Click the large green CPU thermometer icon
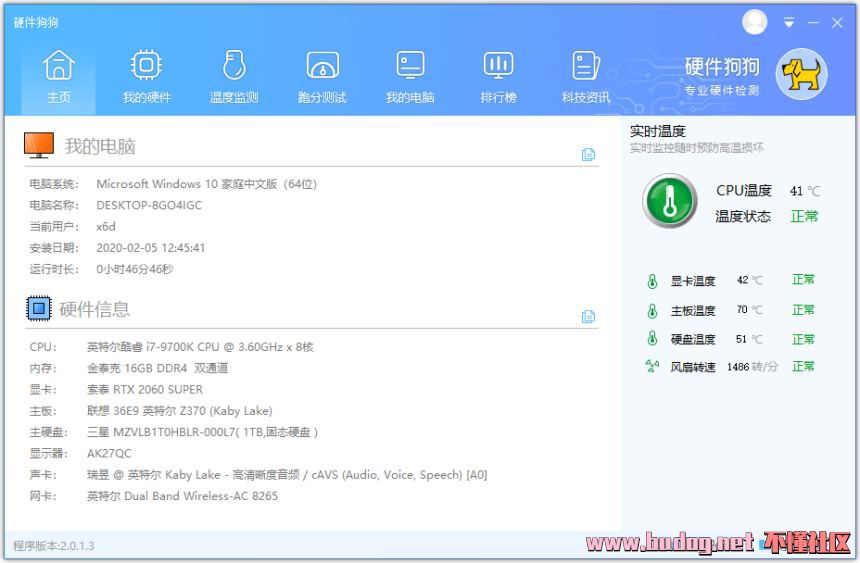The width and height of the screenshot is (860, 563). 670,201
